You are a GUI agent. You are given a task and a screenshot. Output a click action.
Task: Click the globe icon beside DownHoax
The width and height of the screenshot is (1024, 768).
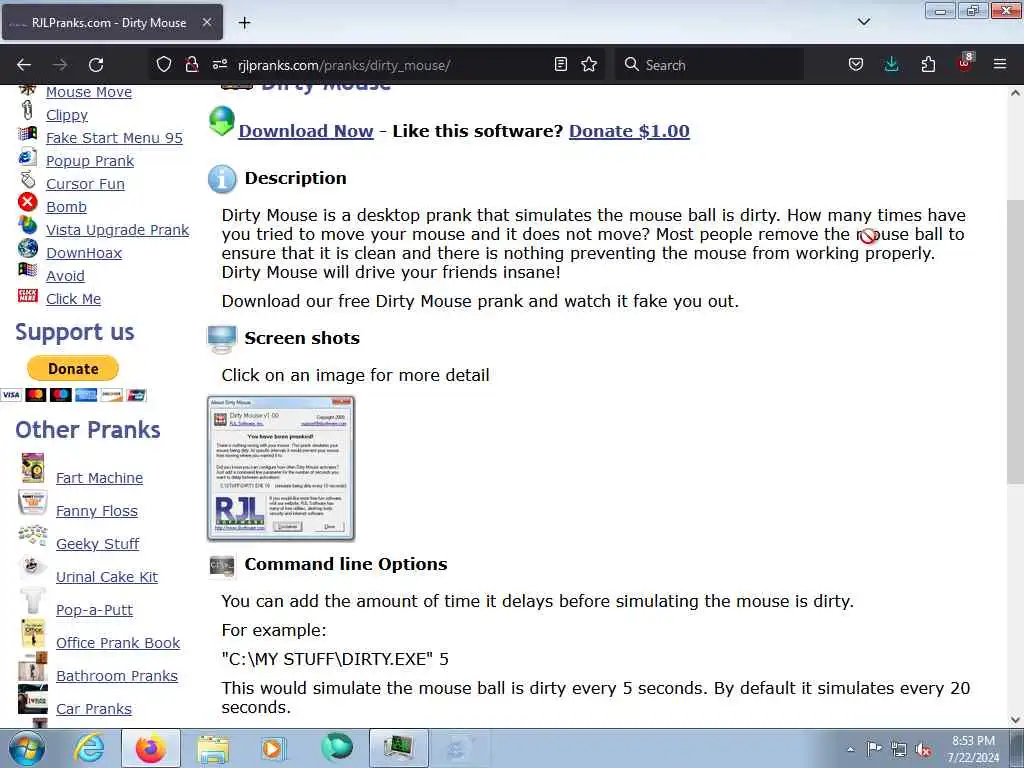[27, 248]
